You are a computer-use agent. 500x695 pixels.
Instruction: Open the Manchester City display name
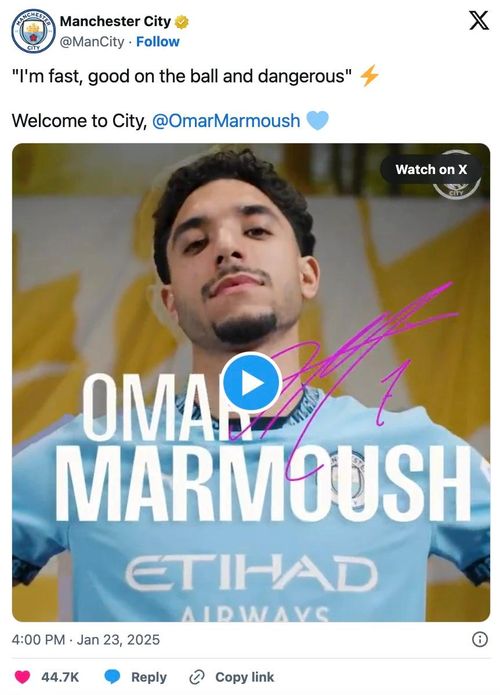tap(115, 21)
